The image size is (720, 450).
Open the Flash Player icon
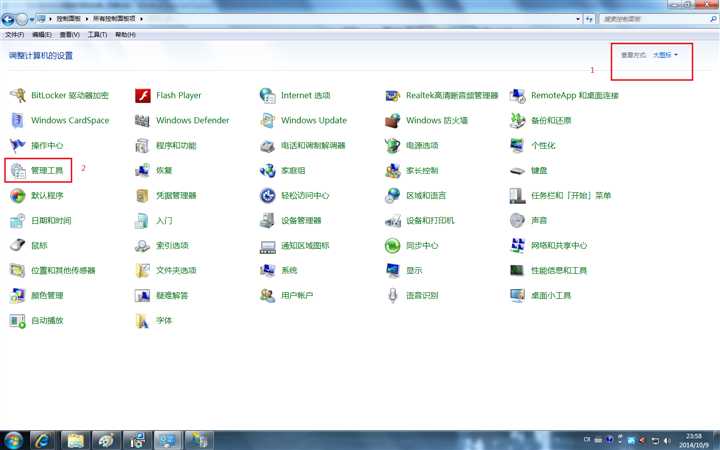[142, 96]
